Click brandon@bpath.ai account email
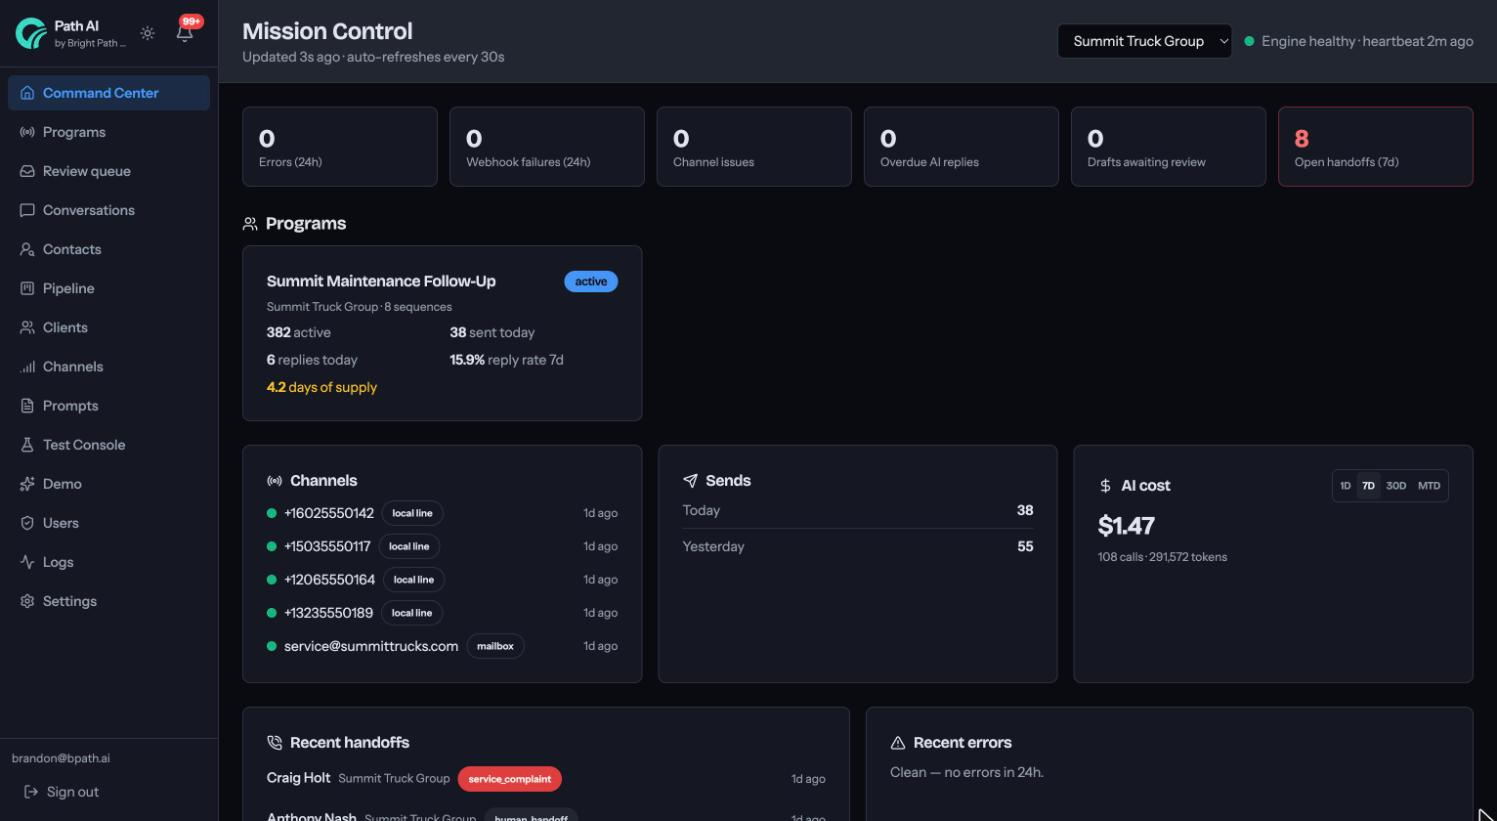Image resolution: width=1497 pixels, height=821 pixels. [61, 758]
